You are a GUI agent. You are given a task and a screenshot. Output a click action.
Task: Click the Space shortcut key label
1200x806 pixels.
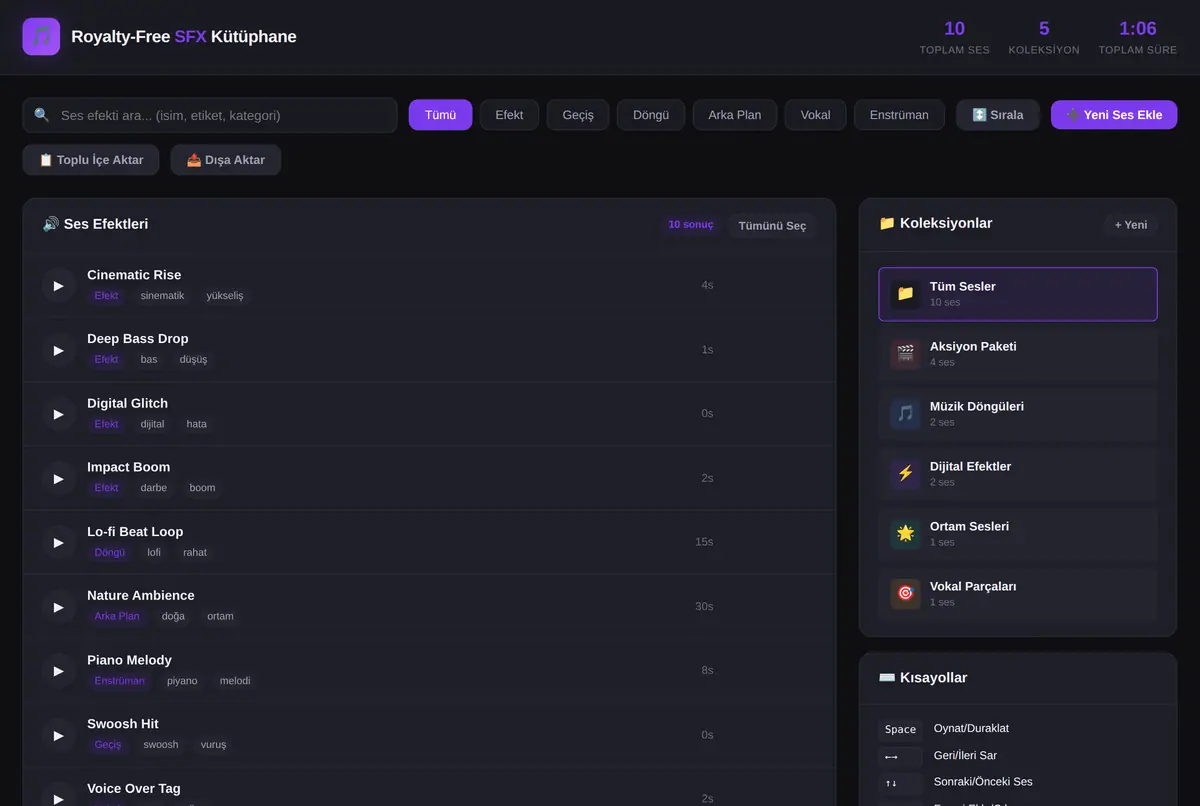[x=900, y=729]
